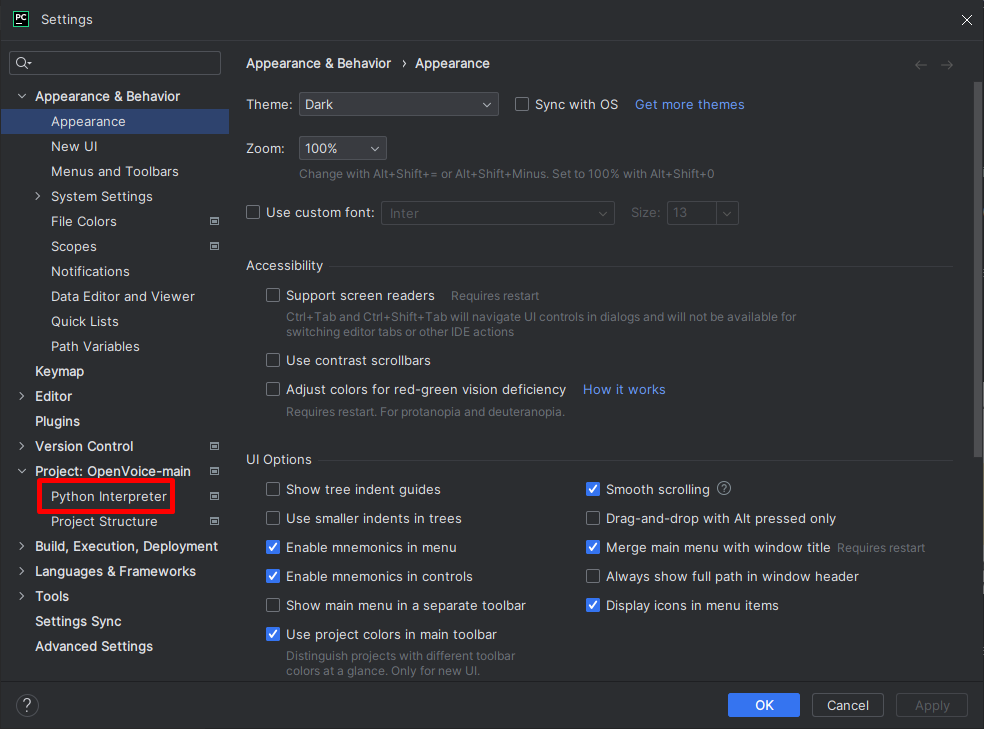Image resolution: width=984 pixels, height=729 pixels.
Task: Open the Plugins settings page
Action: pyautogui.click(x=57, y=421)
